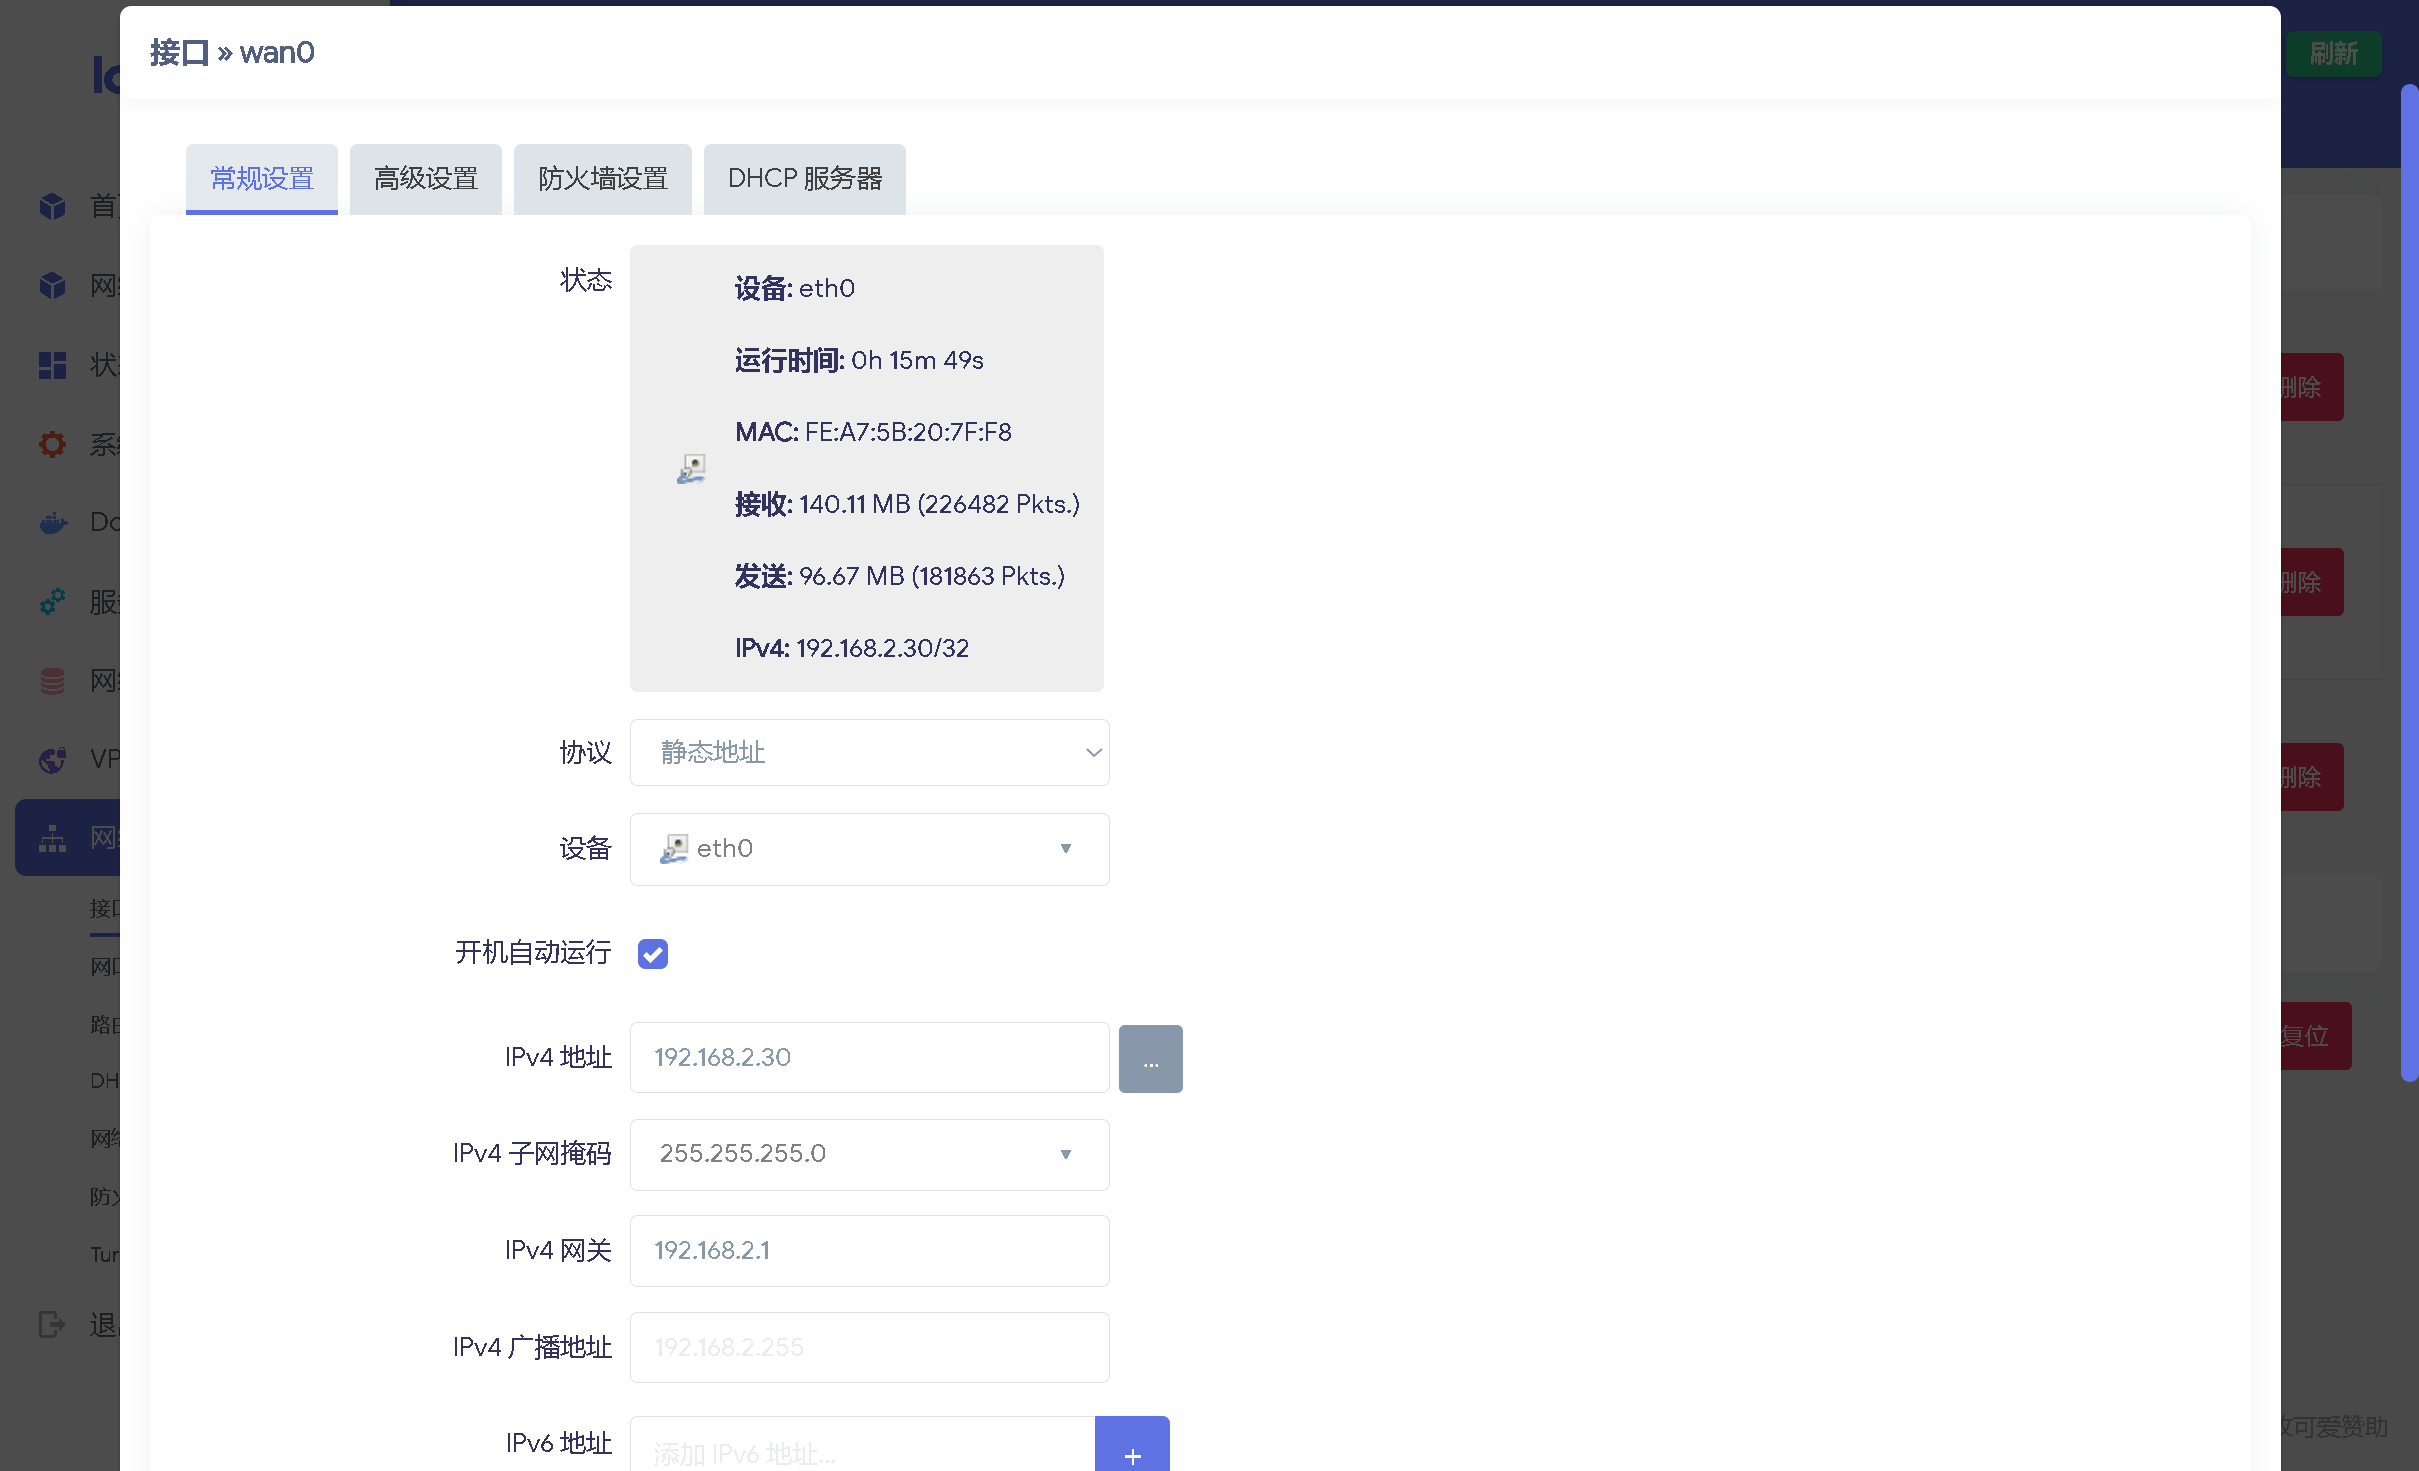Screen dimensions: 2419x1471
Task: Click the 运行时间 0h 15m 49s text
Action: pyautogui.click(x=859, y=360)
